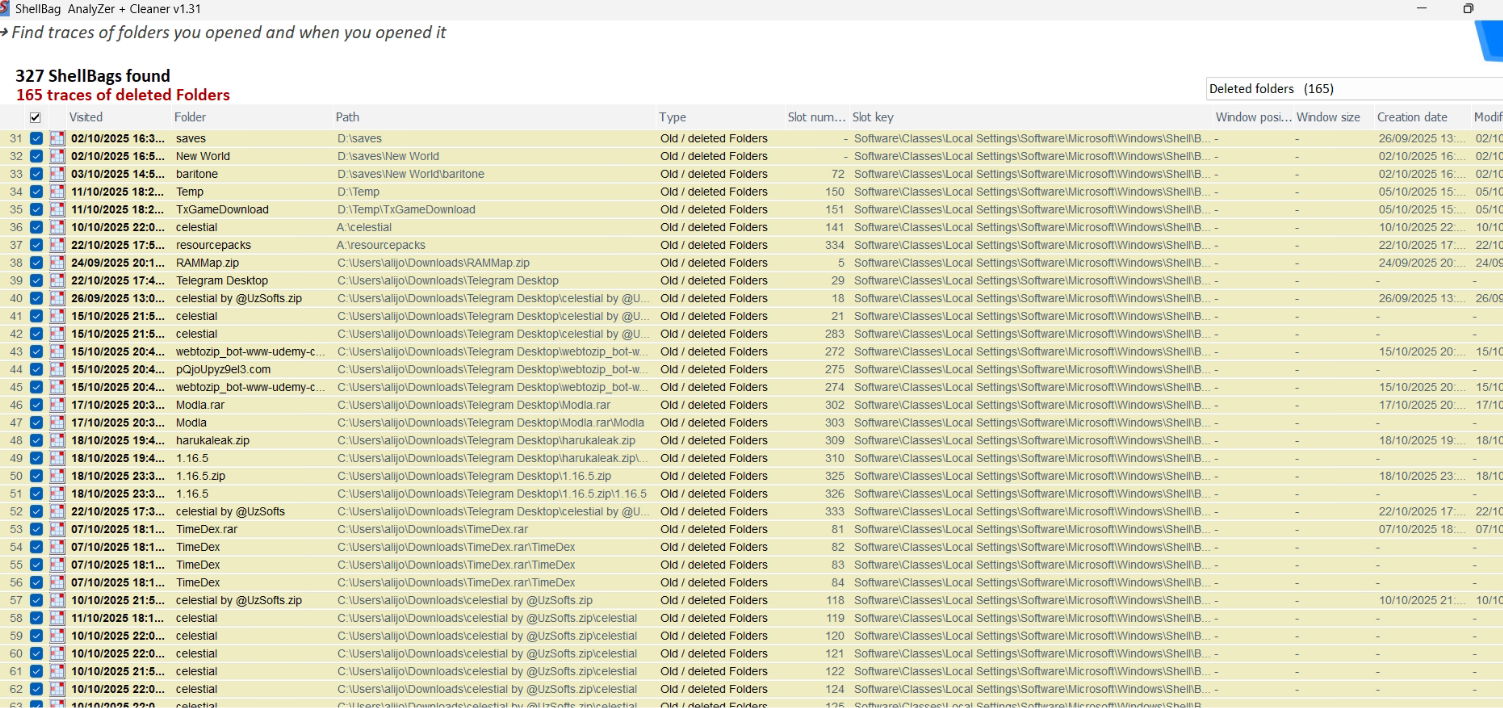Viewport: 1503px width, 708px height.
Task: Click the row icon beside harukaleak.zip
Action: tap(58, 441)
